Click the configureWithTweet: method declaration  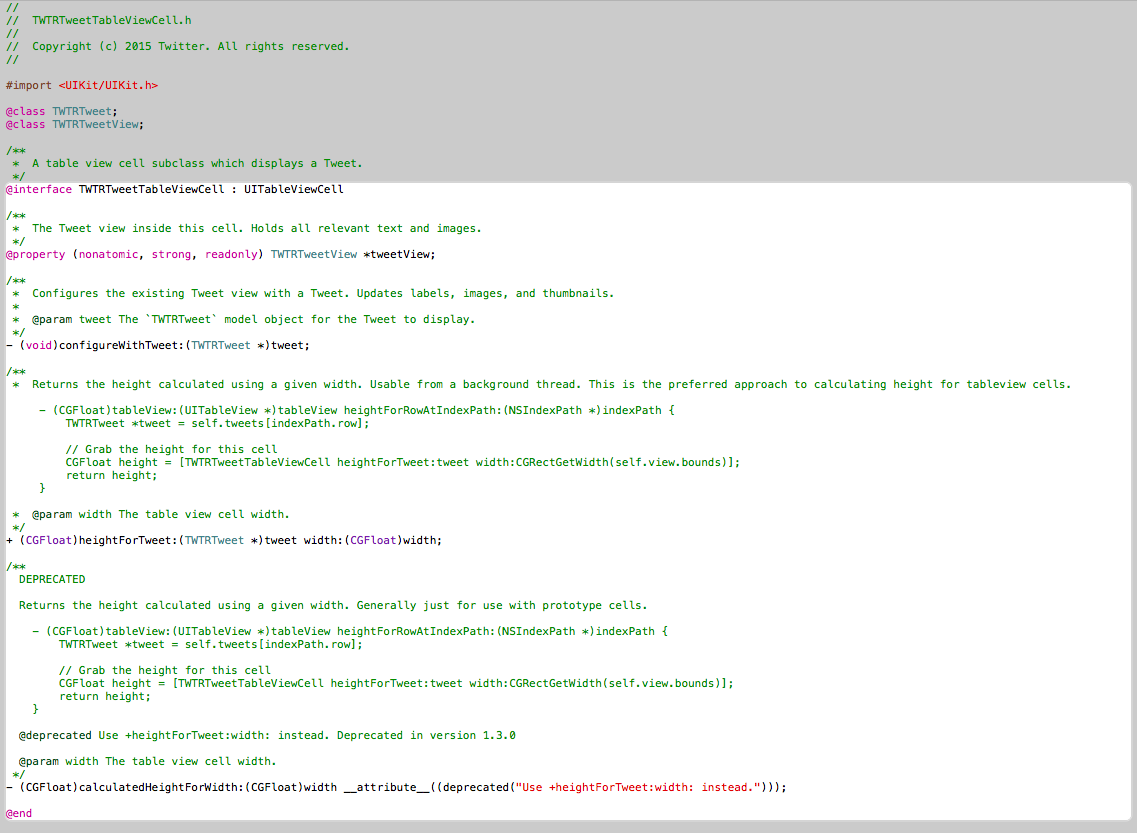pos(157,346)
